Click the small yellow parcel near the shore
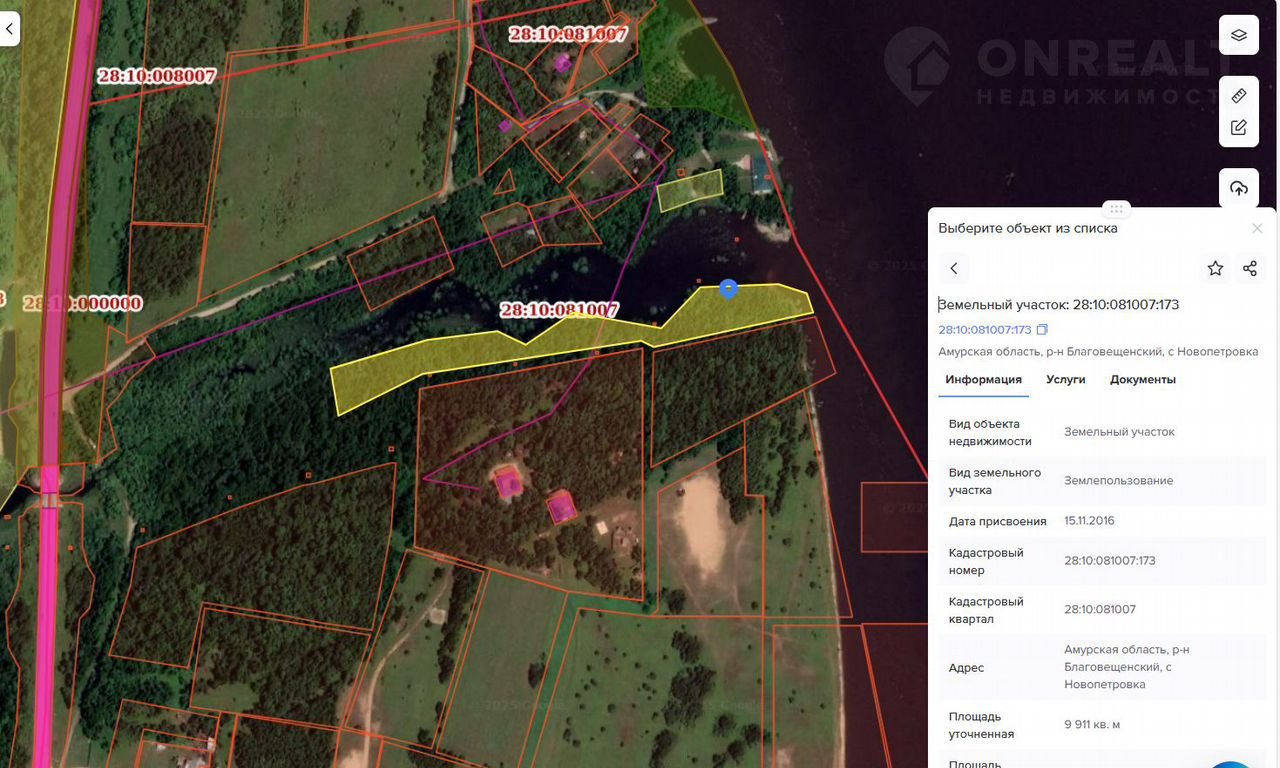This screenshot has height=768, width=1280. tap(690, 189)
